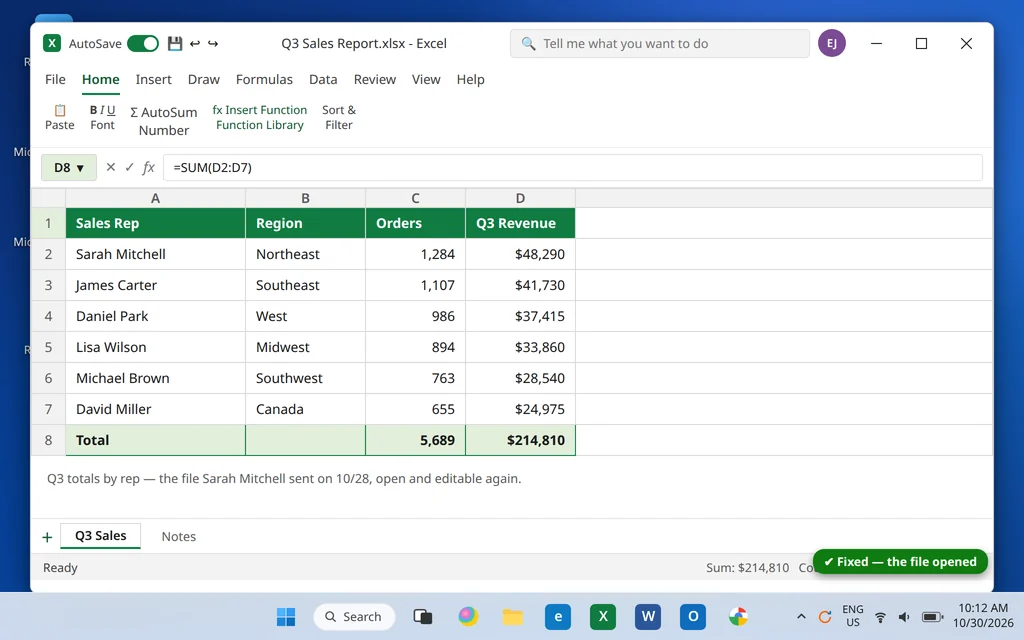Open Edge browser from the taskbar
Screen dimensions: 1024x640
[558, 616]
